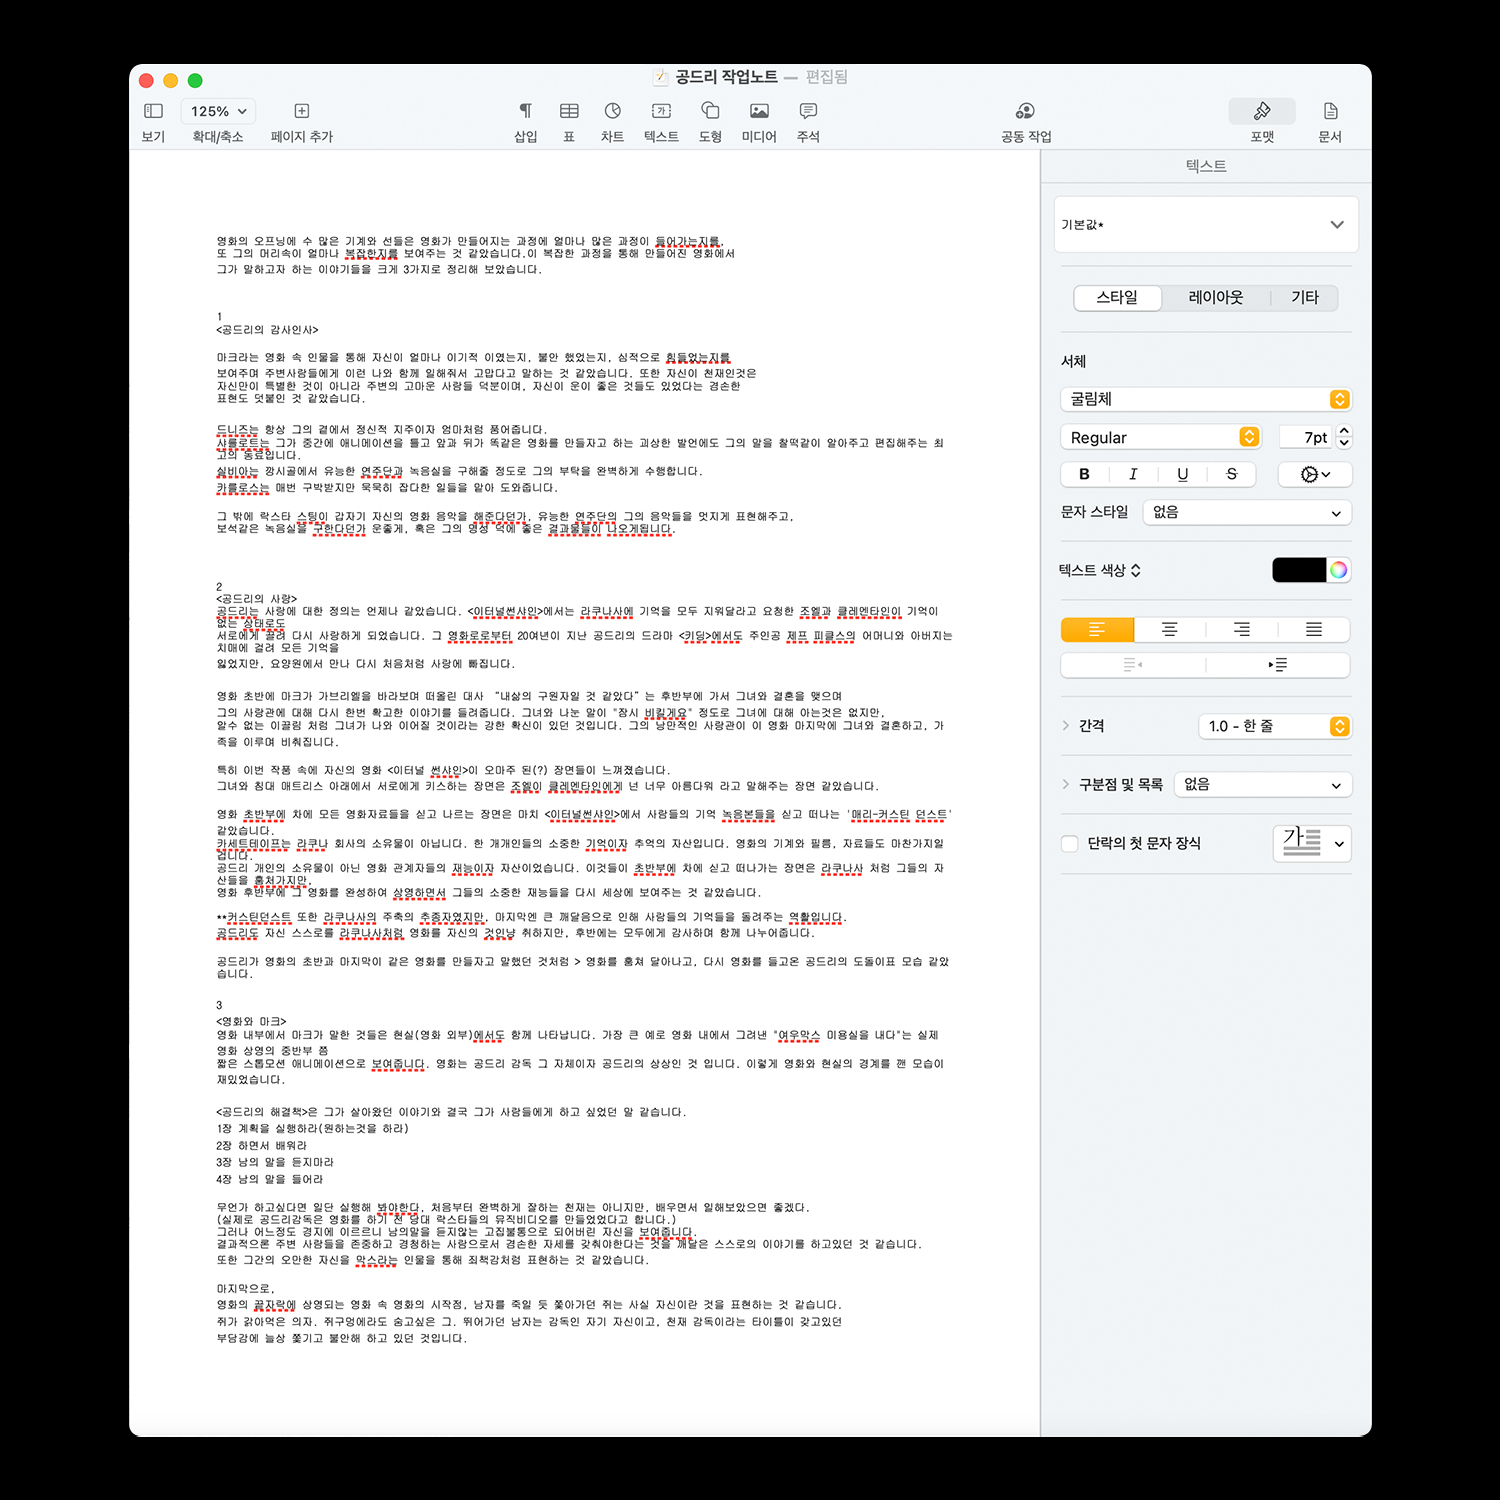Click the 7pt font size field
This screenshot has width=1500, height=1500.
(1306, 437)
